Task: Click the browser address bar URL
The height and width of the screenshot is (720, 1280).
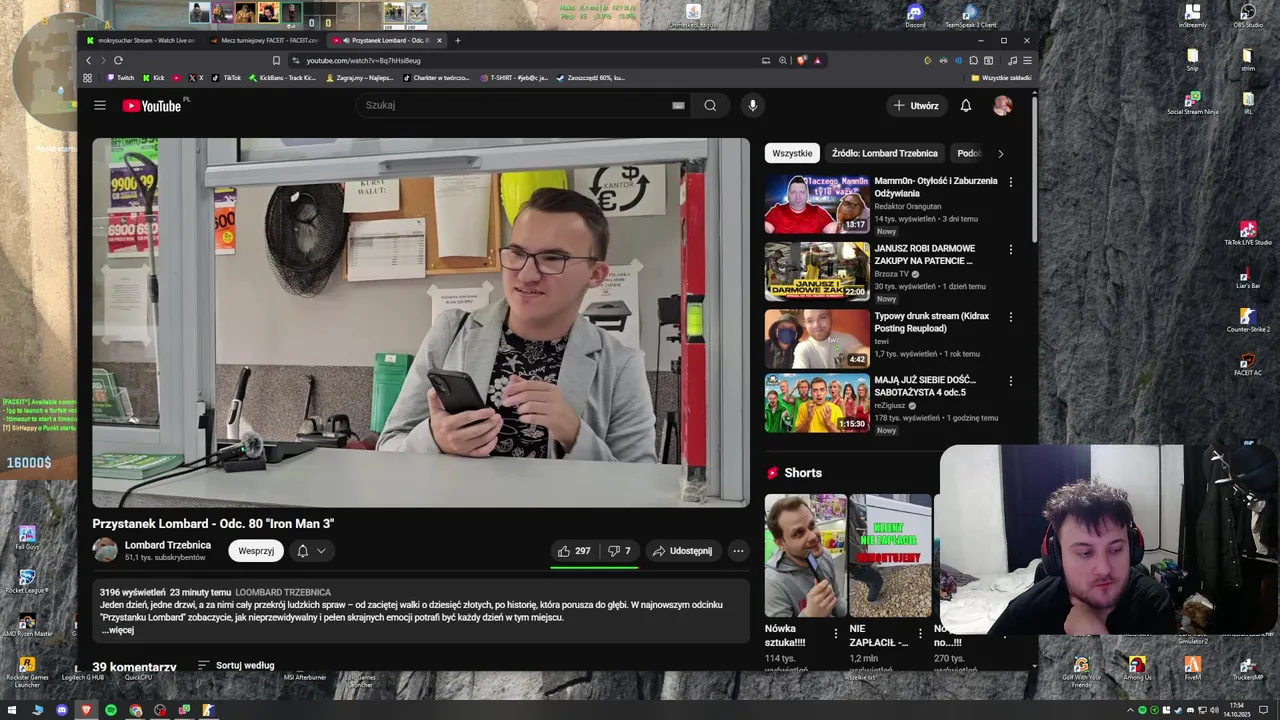Action: (363, 60)
